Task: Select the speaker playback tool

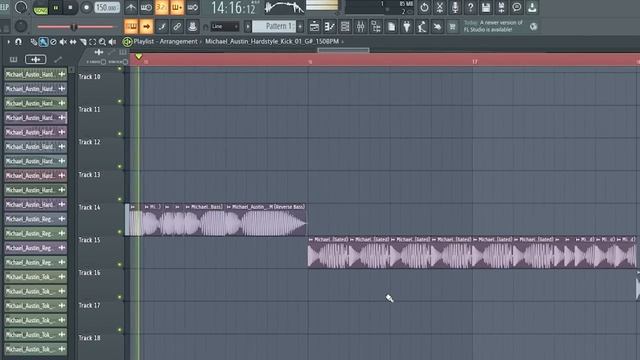Action: pyautogui.click(x=112, y=42)
